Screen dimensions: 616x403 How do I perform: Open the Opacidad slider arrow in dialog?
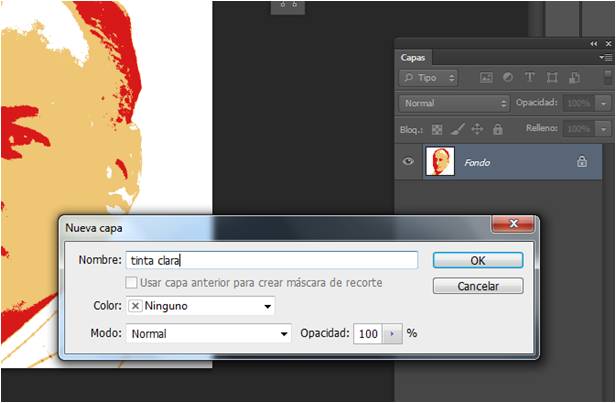click(391, 333)
